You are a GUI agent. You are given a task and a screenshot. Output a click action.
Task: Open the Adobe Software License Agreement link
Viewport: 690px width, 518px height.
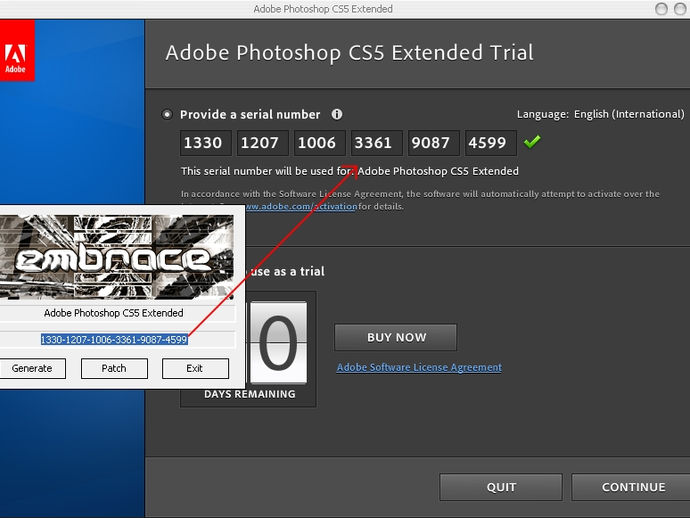pos(419,367)
